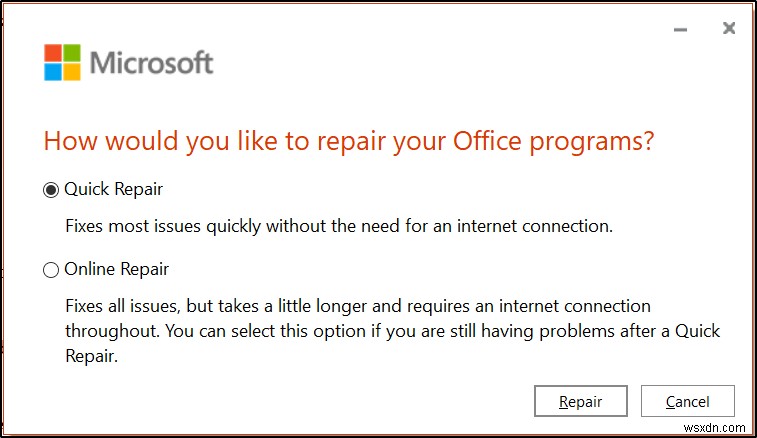This screenshot has height=438, width=757.
Task: Click the blue square of the Microsoft logo
Action: pyautogui.click(x=53, y=71)
